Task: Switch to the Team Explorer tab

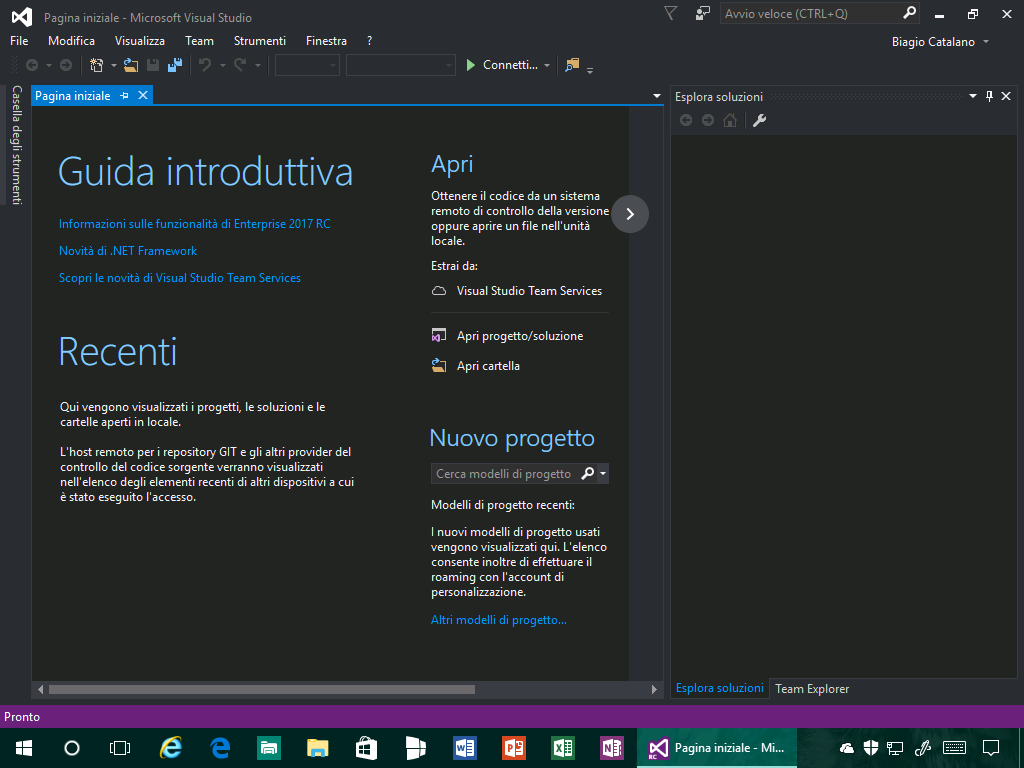Action: point(812,688)
